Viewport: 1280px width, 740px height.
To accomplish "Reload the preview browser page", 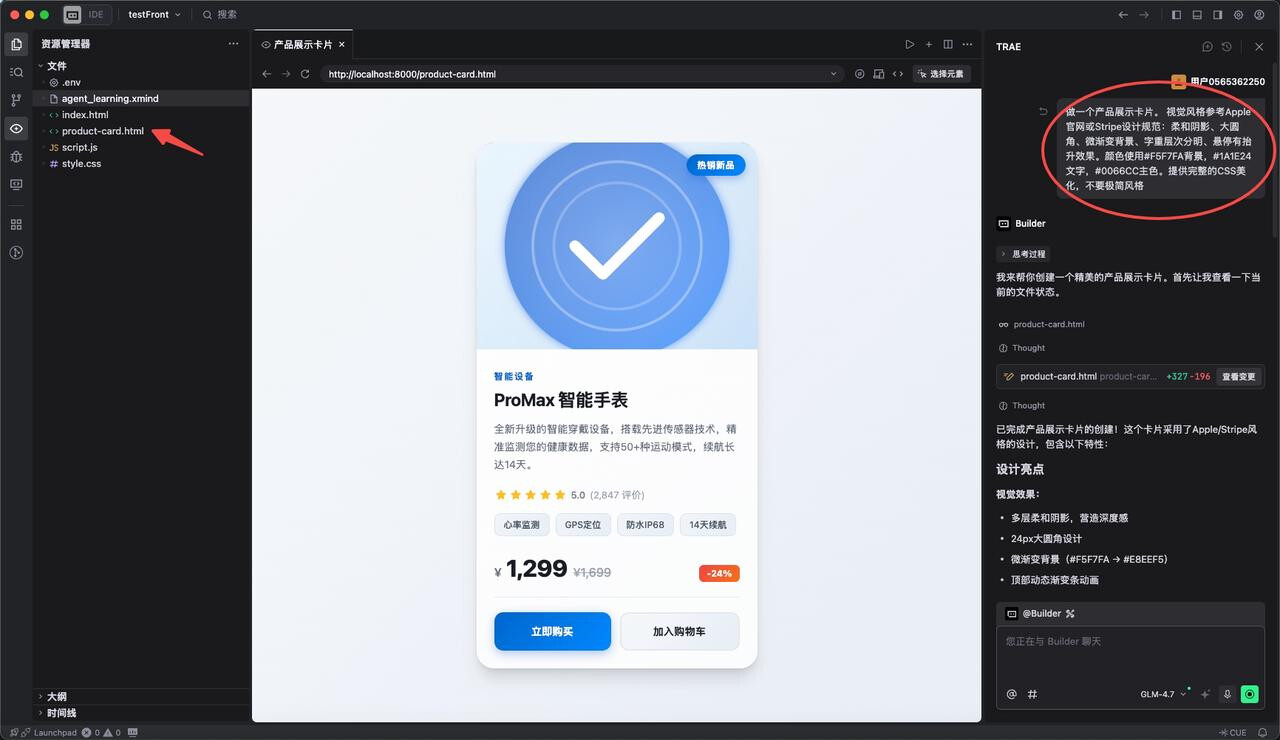I will click(305, 74).
